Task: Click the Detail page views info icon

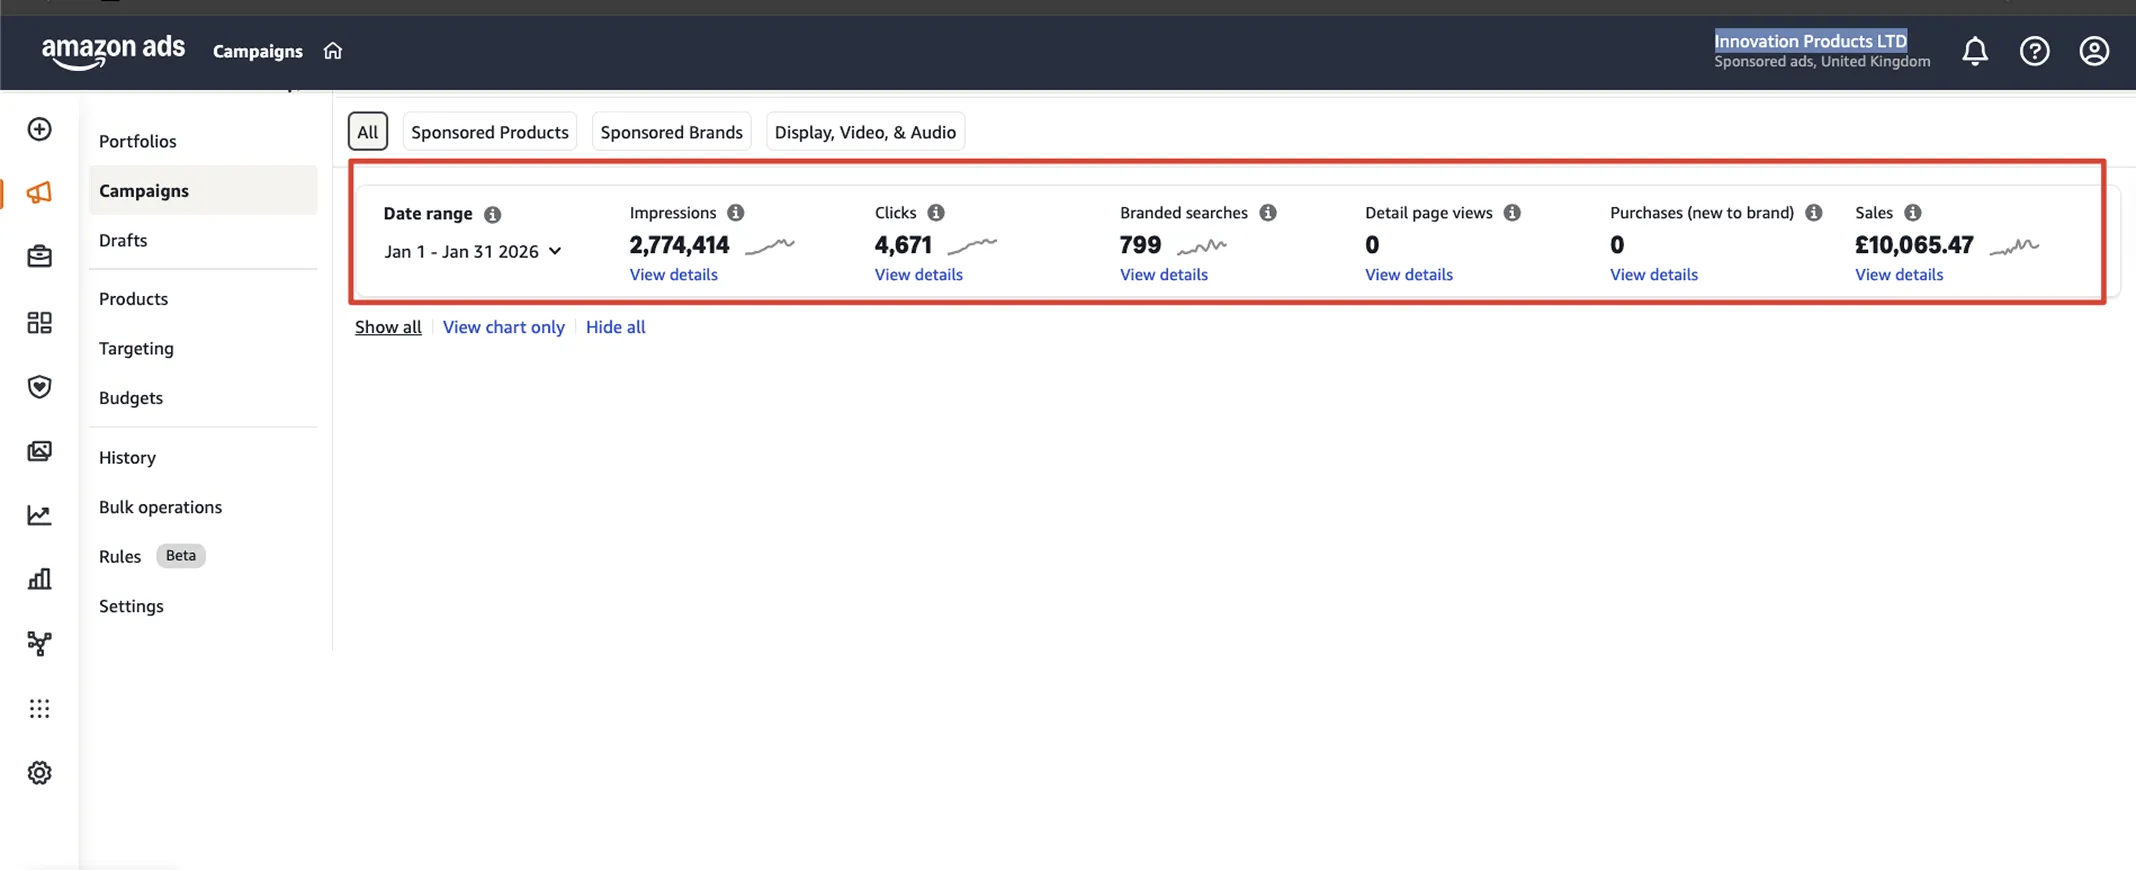Action: pos(1512,213)
